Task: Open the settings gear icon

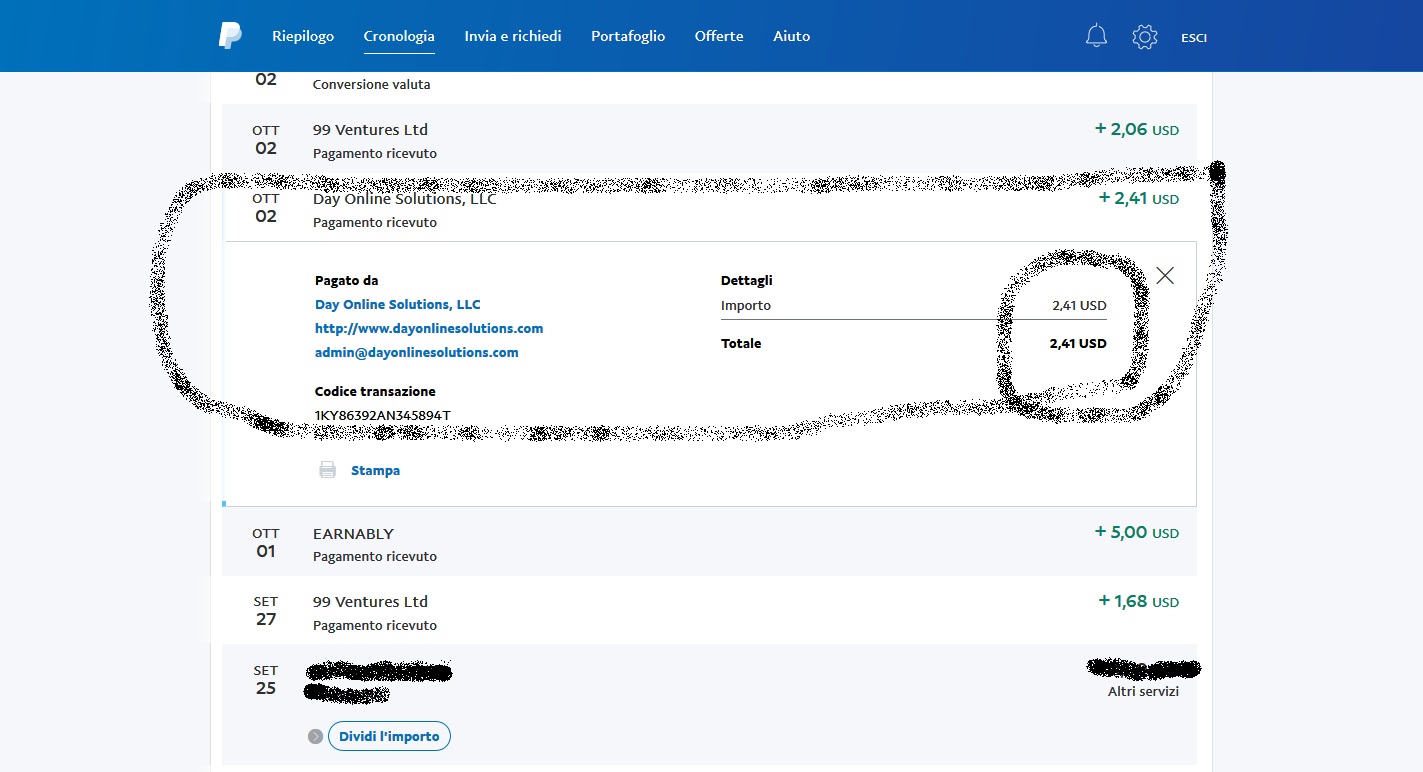Action: [1145, 37]
